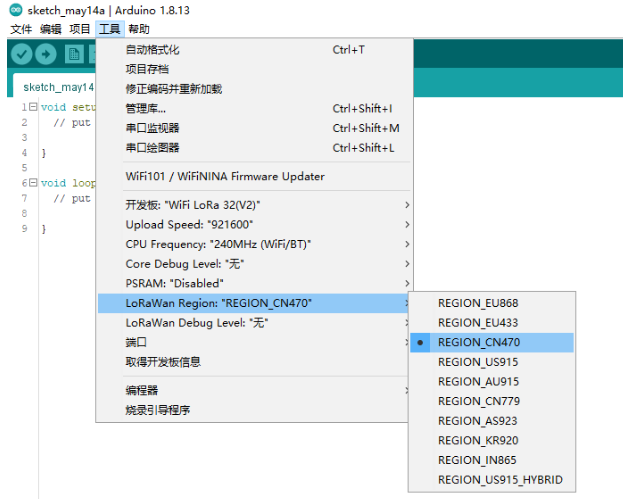Expand the 编程器 programmer submenu
This screenshot has height=499, width=623.
pyautogui.click(x=253, y=390)
